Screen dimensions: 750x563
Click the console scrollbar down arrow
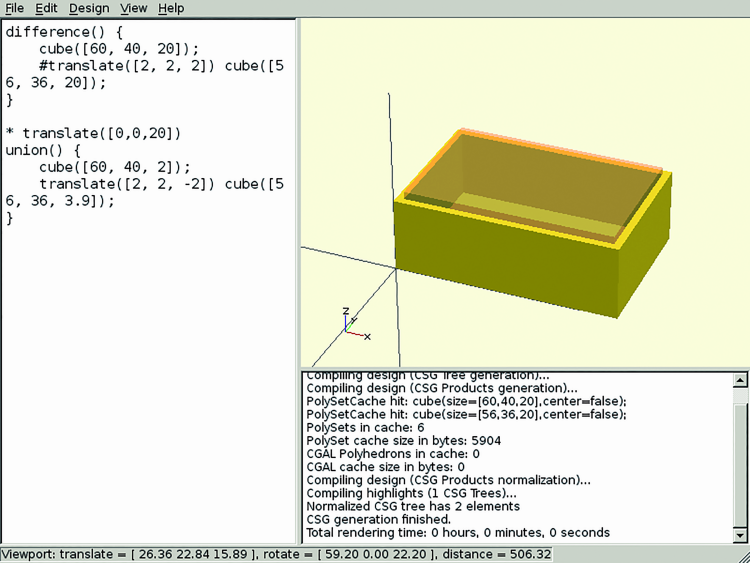tap(740, 533)
